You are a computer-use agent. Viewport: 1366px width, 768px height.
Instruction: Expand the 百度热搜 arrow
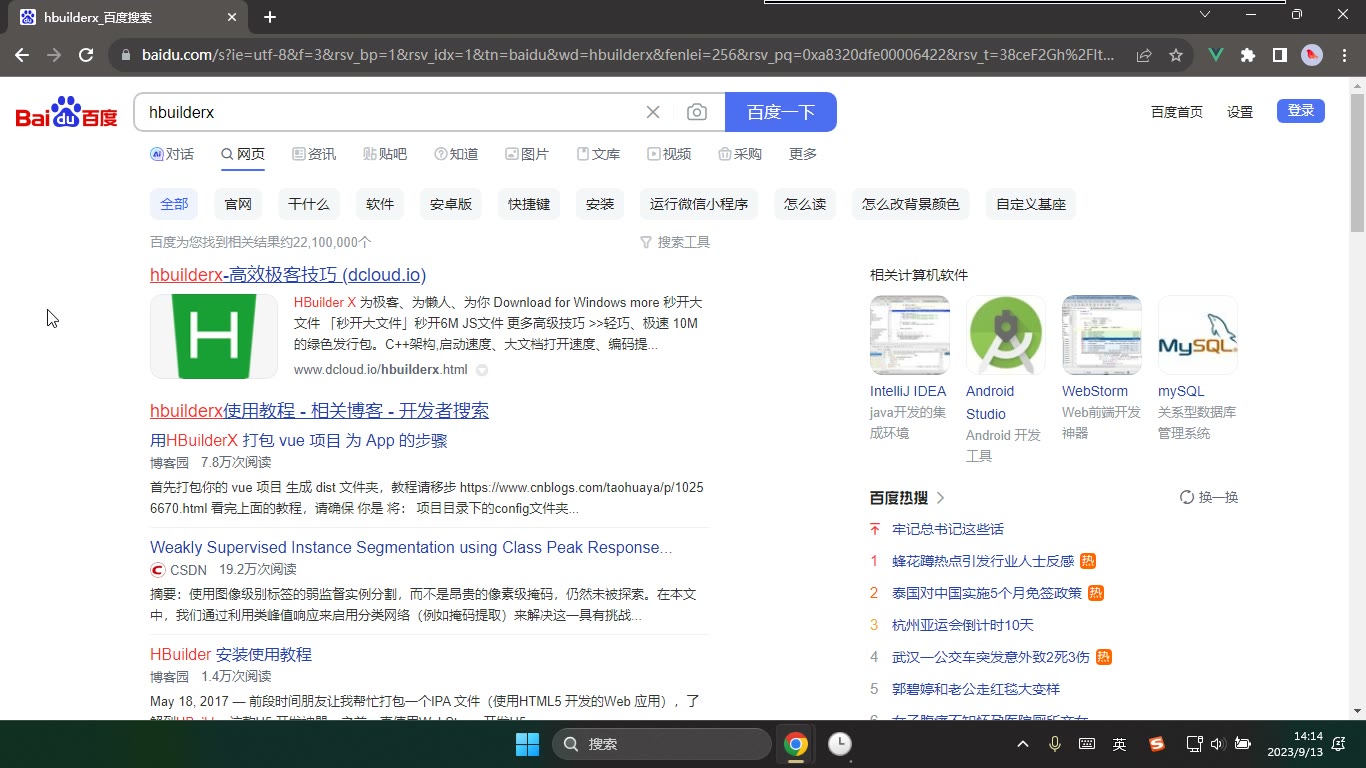(x=941, y=497)
